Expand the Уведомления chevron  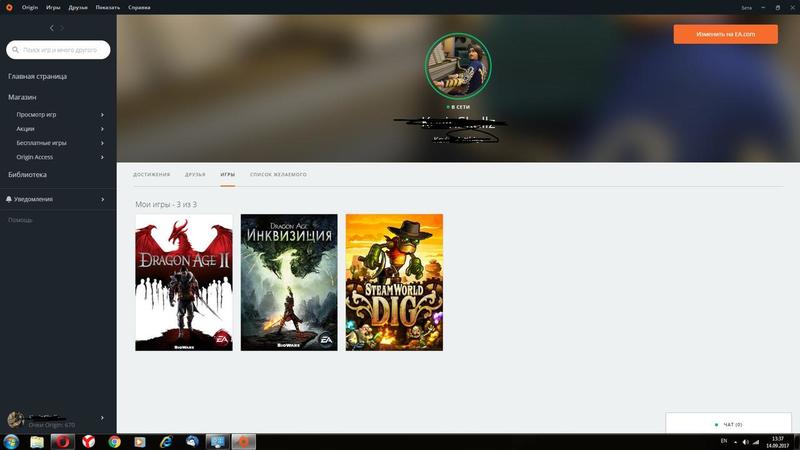[x=103, y=199]
